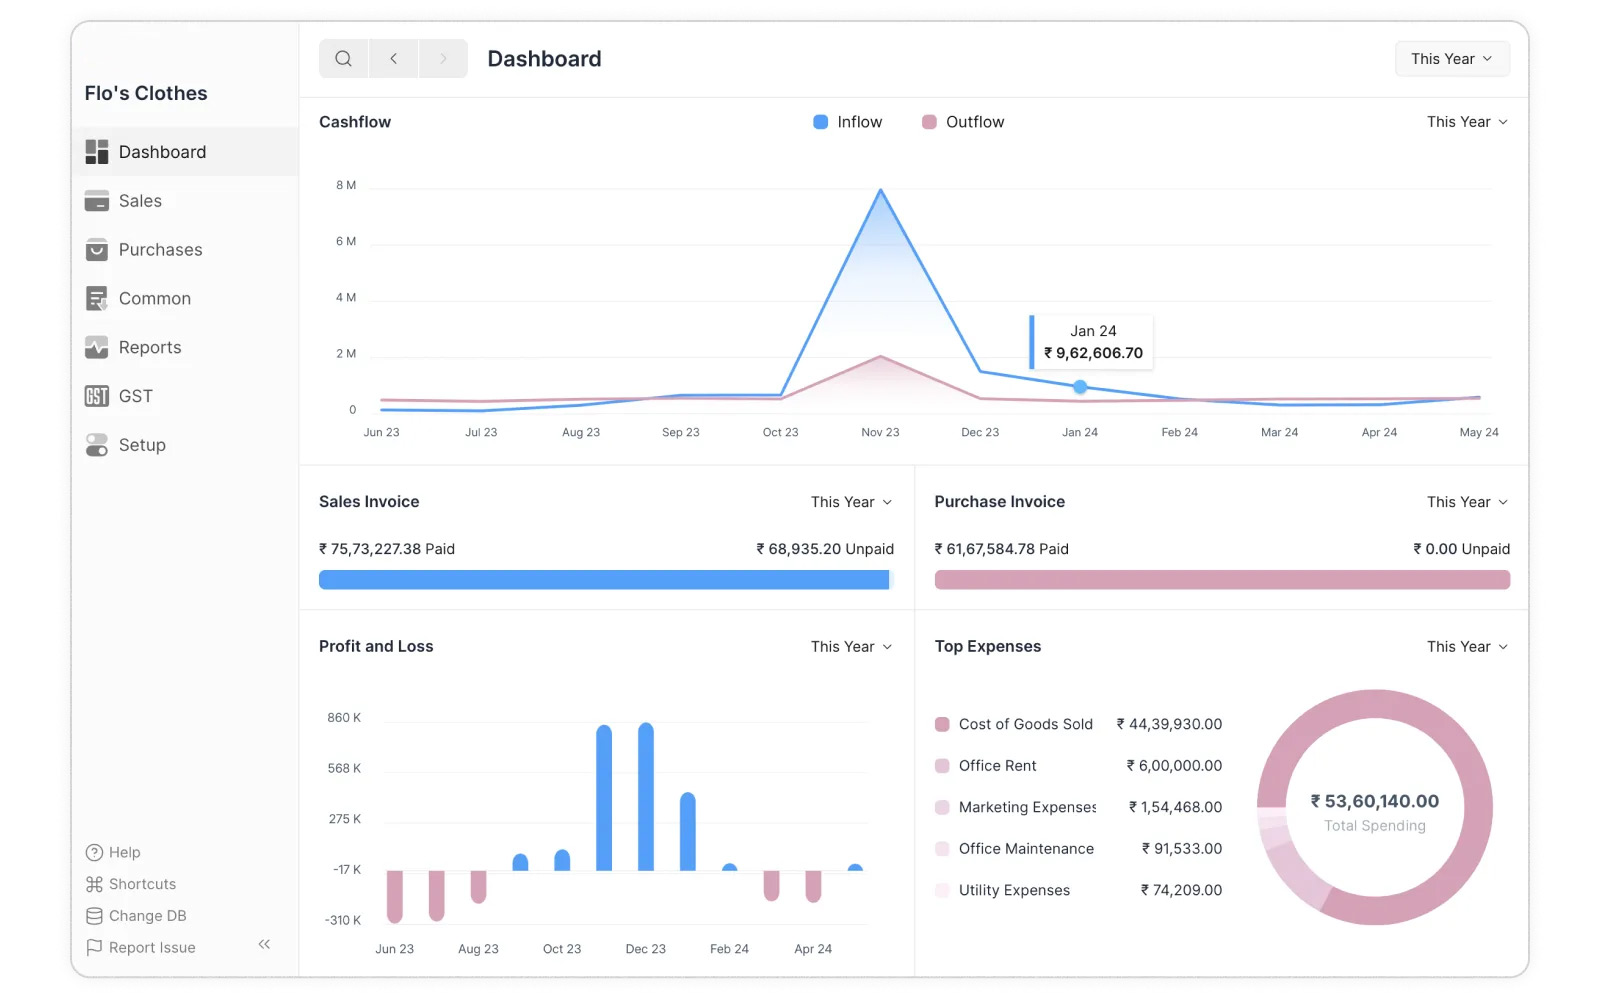The height and width of the screenshot is (999, 1600).
Task: Click Cost of Goods Sold color swatch
Action: click(x=942, y=724)
